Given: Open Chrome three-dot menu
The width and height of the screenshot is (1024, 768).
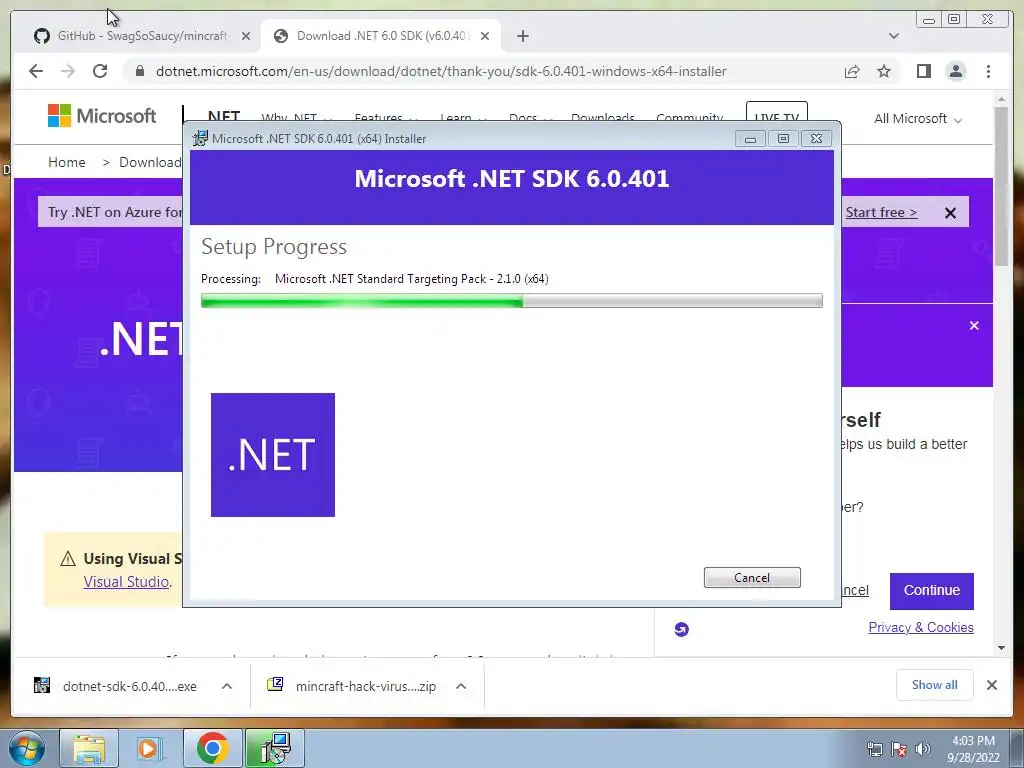Looking at the screenshot, I should point(989,71).
